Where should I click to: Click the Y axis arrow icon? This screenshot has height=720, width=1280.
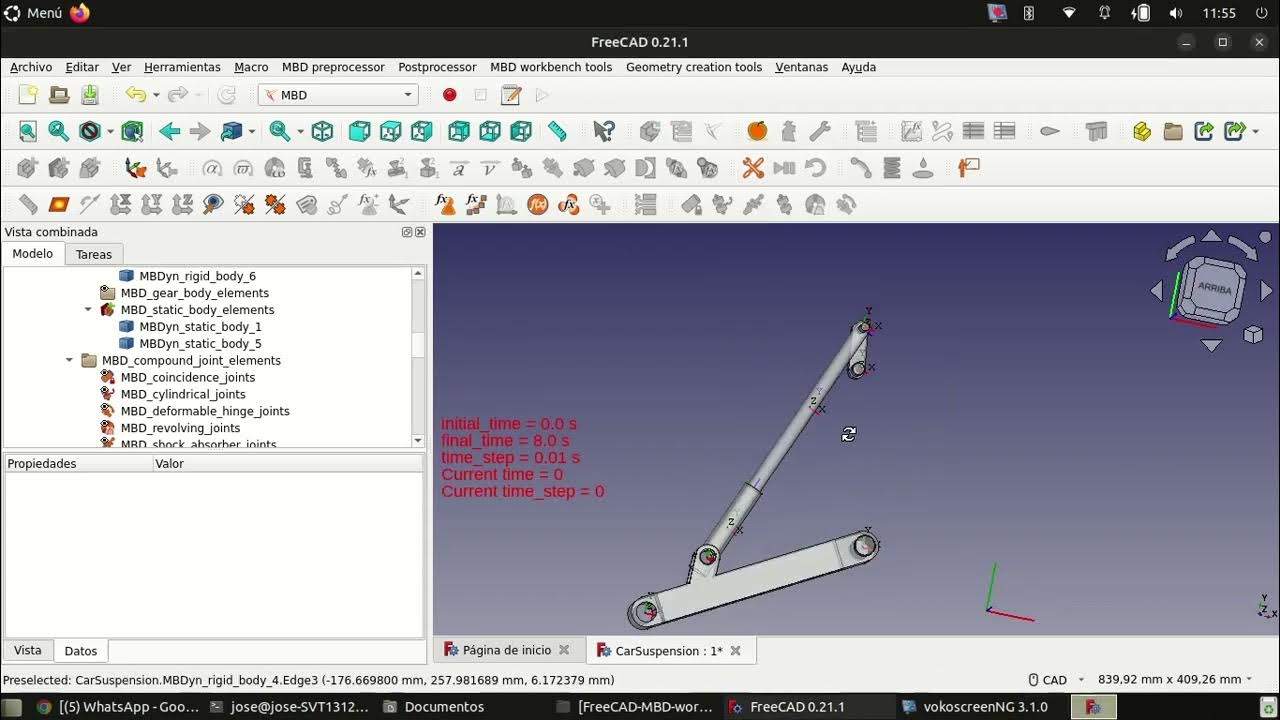[152, 205]
